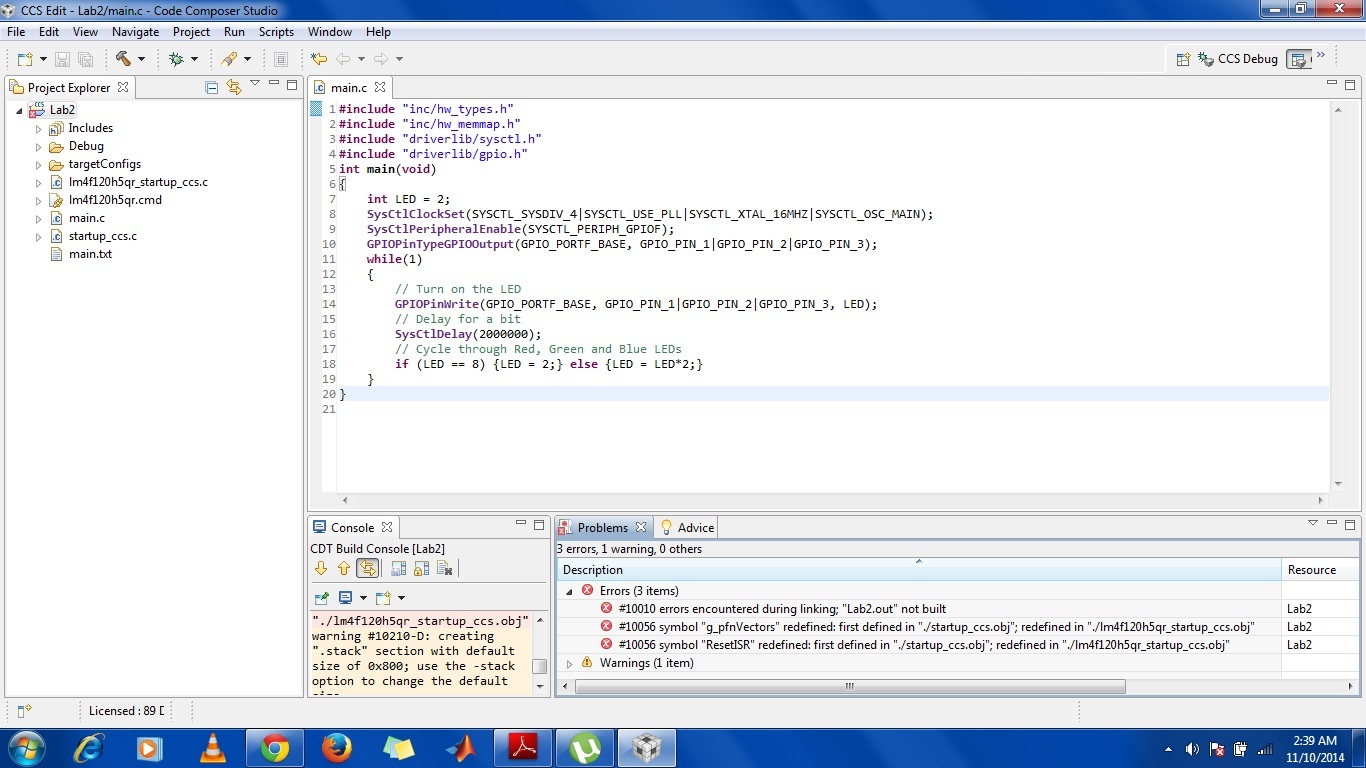Viewport: 1366px width, 768px height.
Task: Open MATLAB from taskbar
Action: 461,748
